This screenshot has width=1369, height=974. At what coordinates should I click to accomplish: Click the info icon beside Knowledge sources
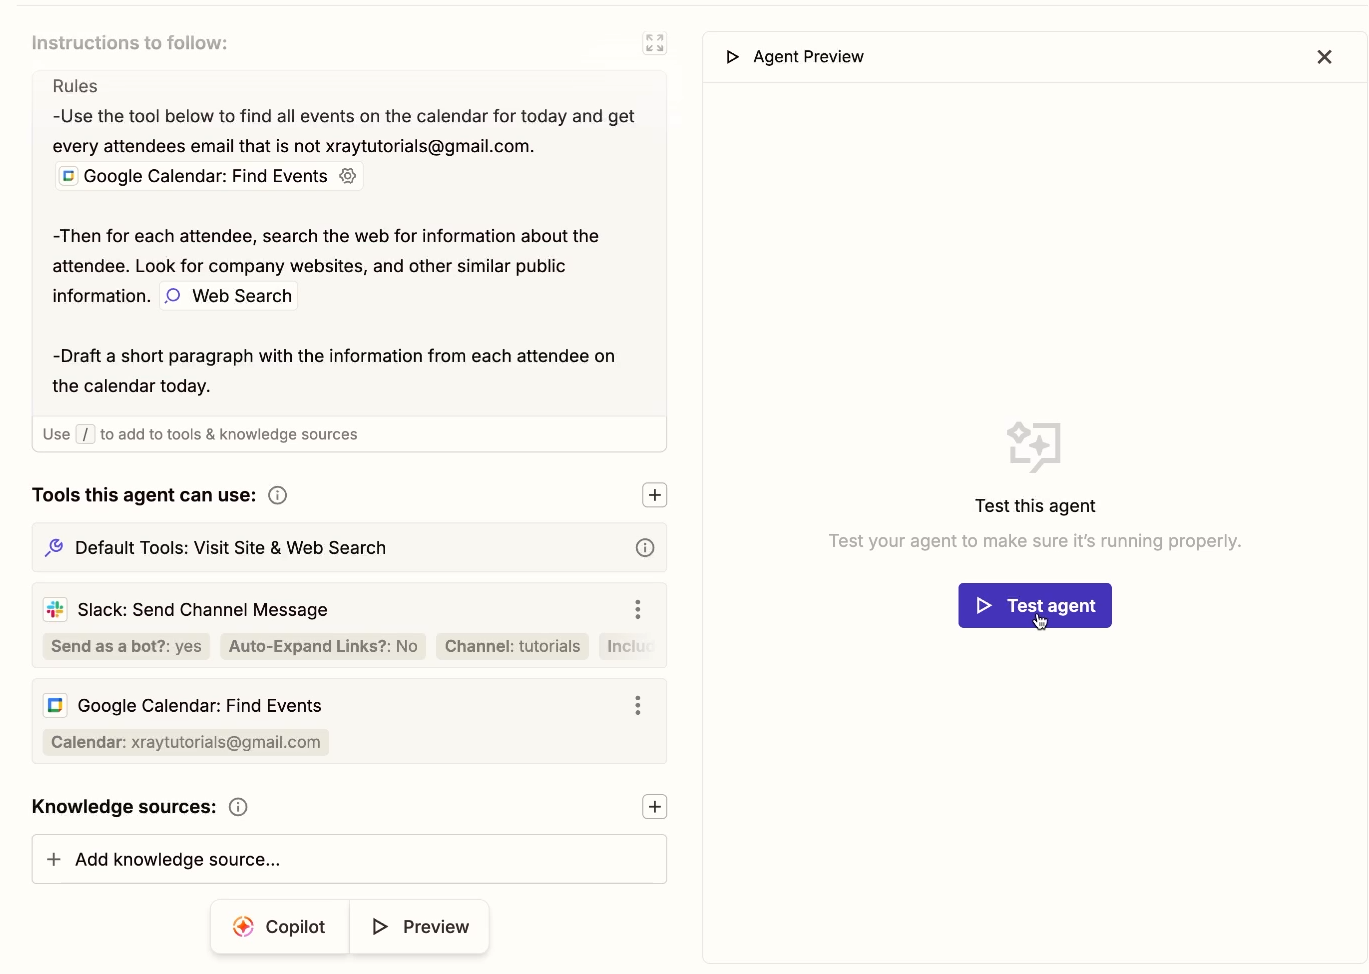237,806
